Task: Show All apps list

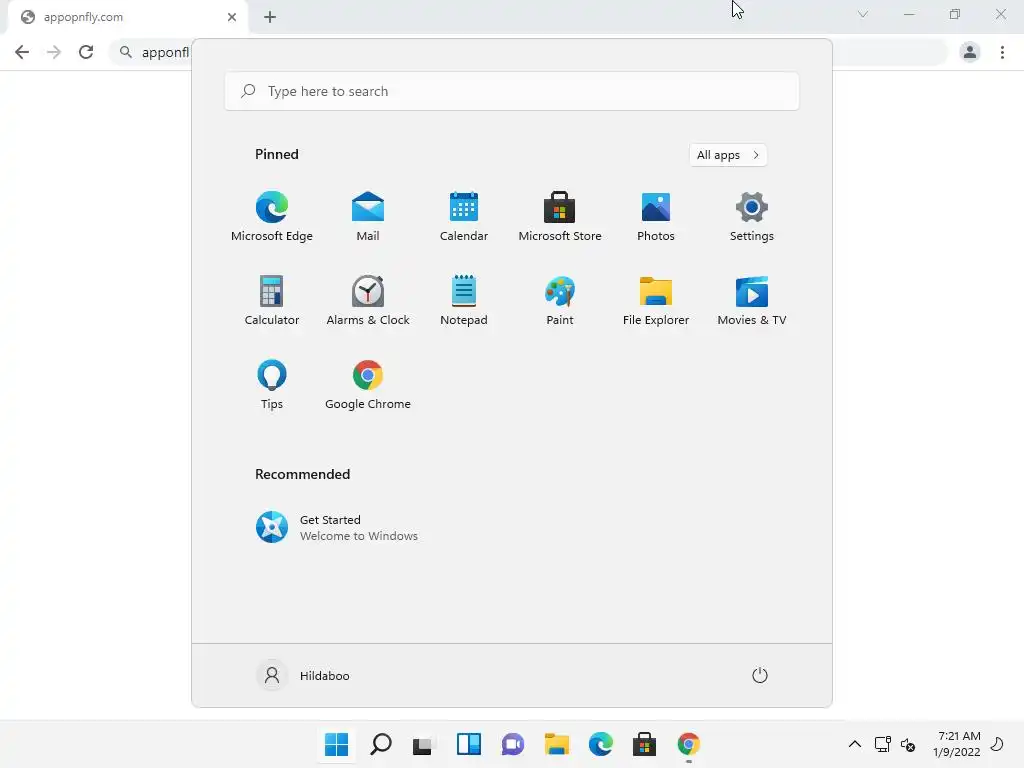Action: click(x=728, y=155)
